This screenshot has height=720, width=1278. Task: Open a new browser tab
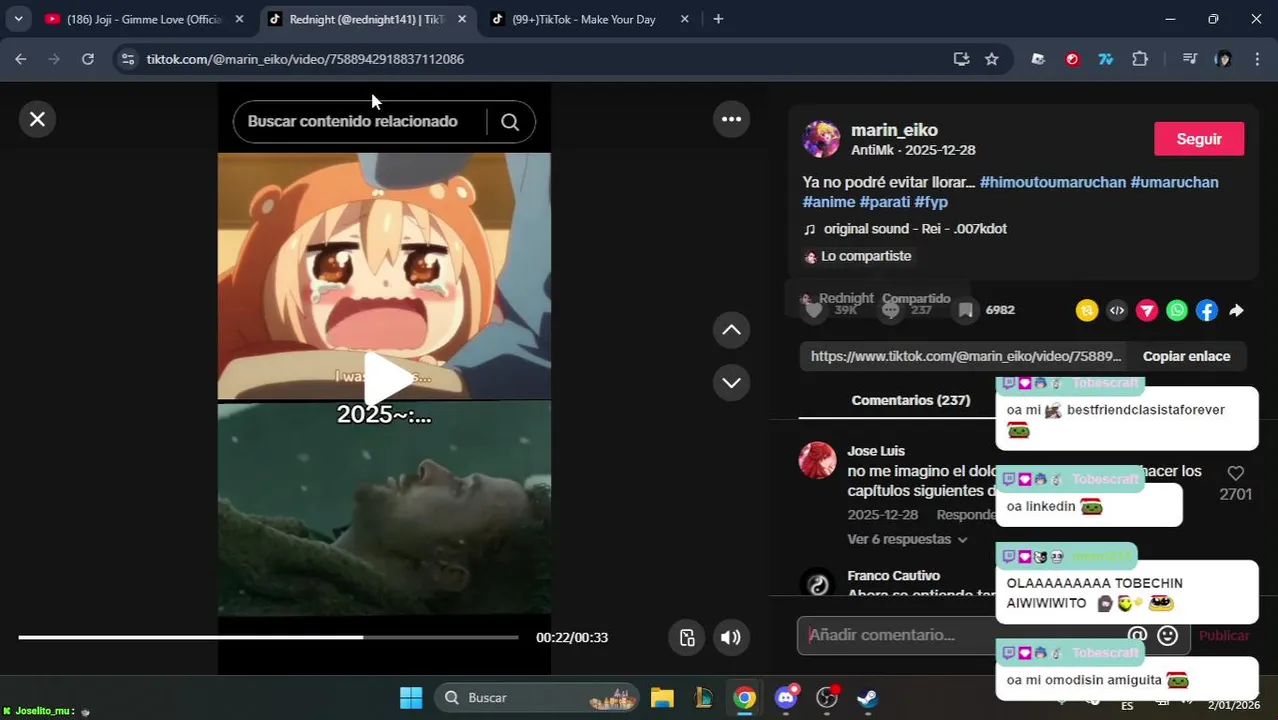tap(718, 19)
